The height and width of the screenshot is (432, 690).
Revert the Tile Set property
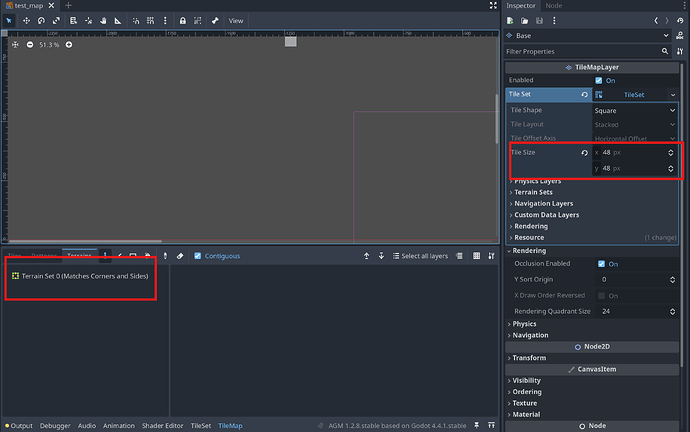coord(584,95)
